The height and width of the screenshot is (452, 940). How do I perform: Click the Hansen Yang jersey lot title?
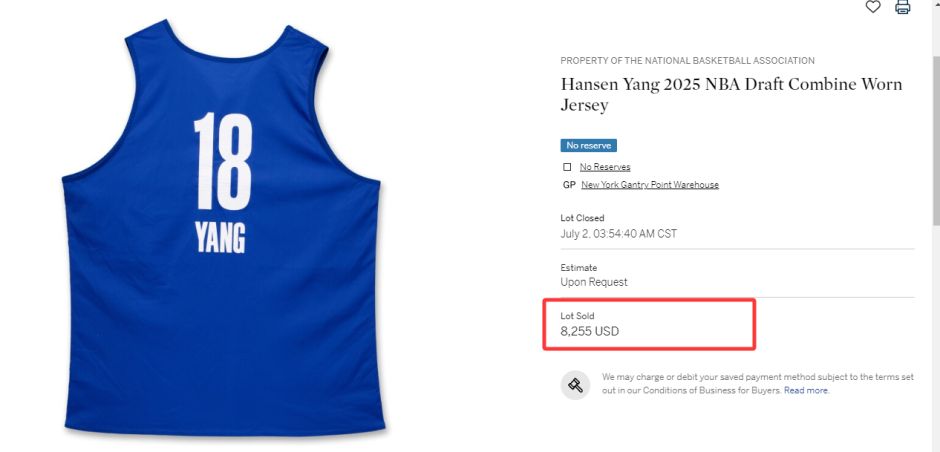[730, 94]
